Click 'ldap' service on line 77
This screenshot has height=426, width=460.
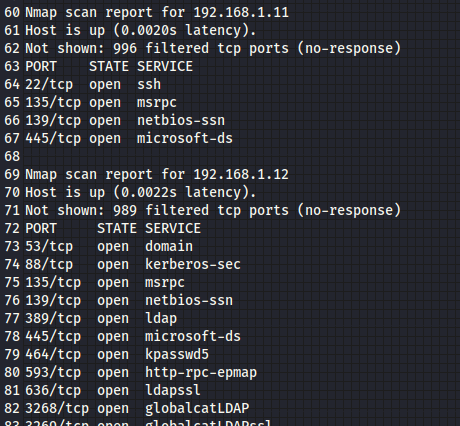161,319
